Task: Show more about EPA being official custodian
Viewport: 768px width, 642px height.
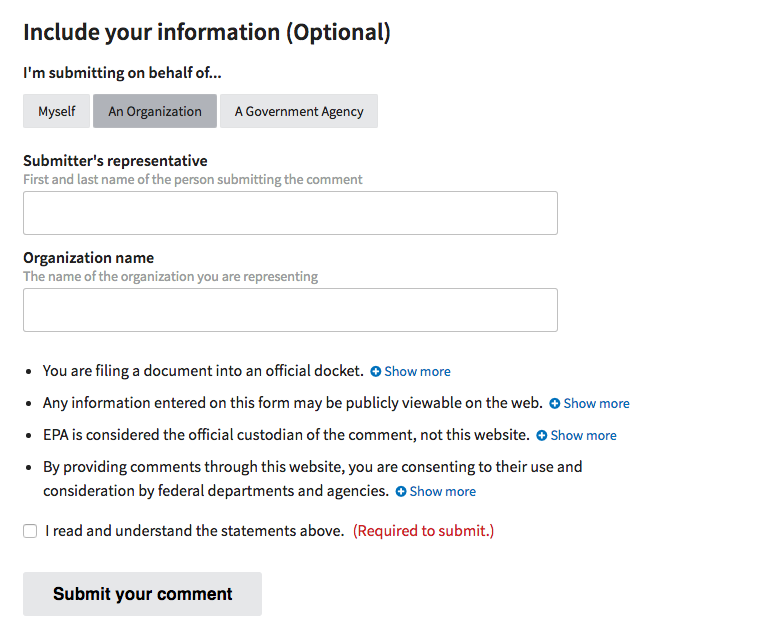Action: 583,436
